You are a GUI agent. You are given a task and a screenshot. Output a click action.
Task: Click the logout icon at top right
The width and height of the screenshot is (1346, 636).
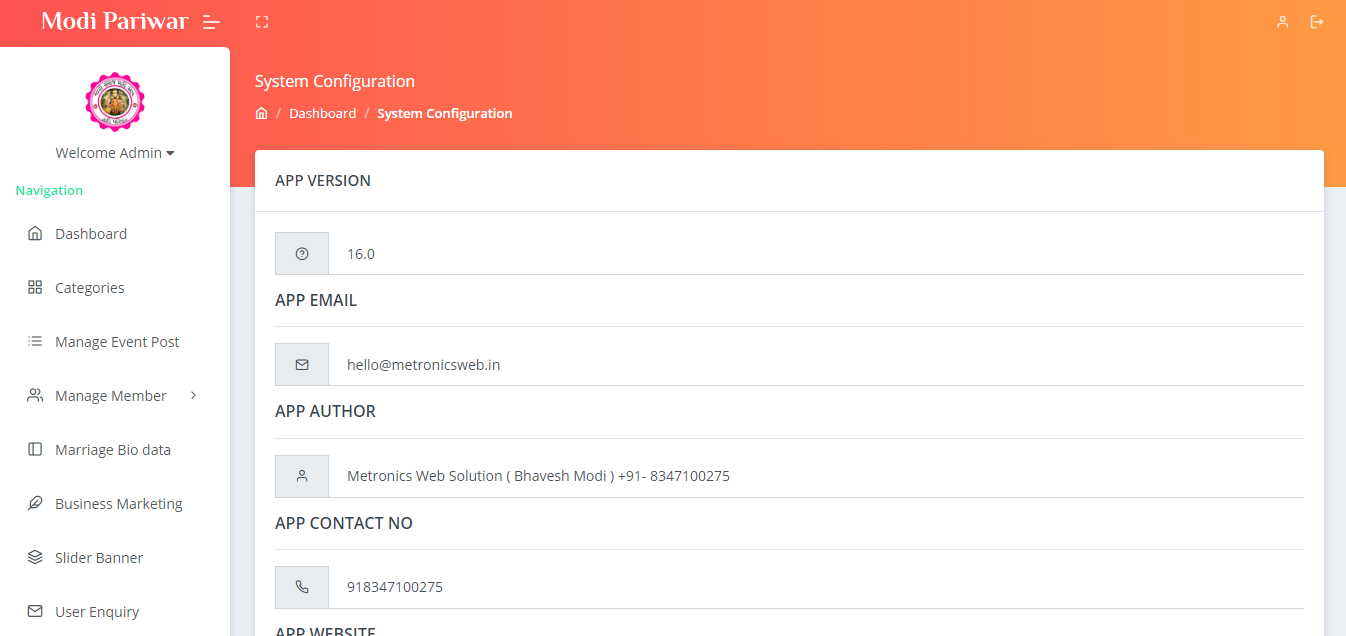click(x=1317, y=22)
